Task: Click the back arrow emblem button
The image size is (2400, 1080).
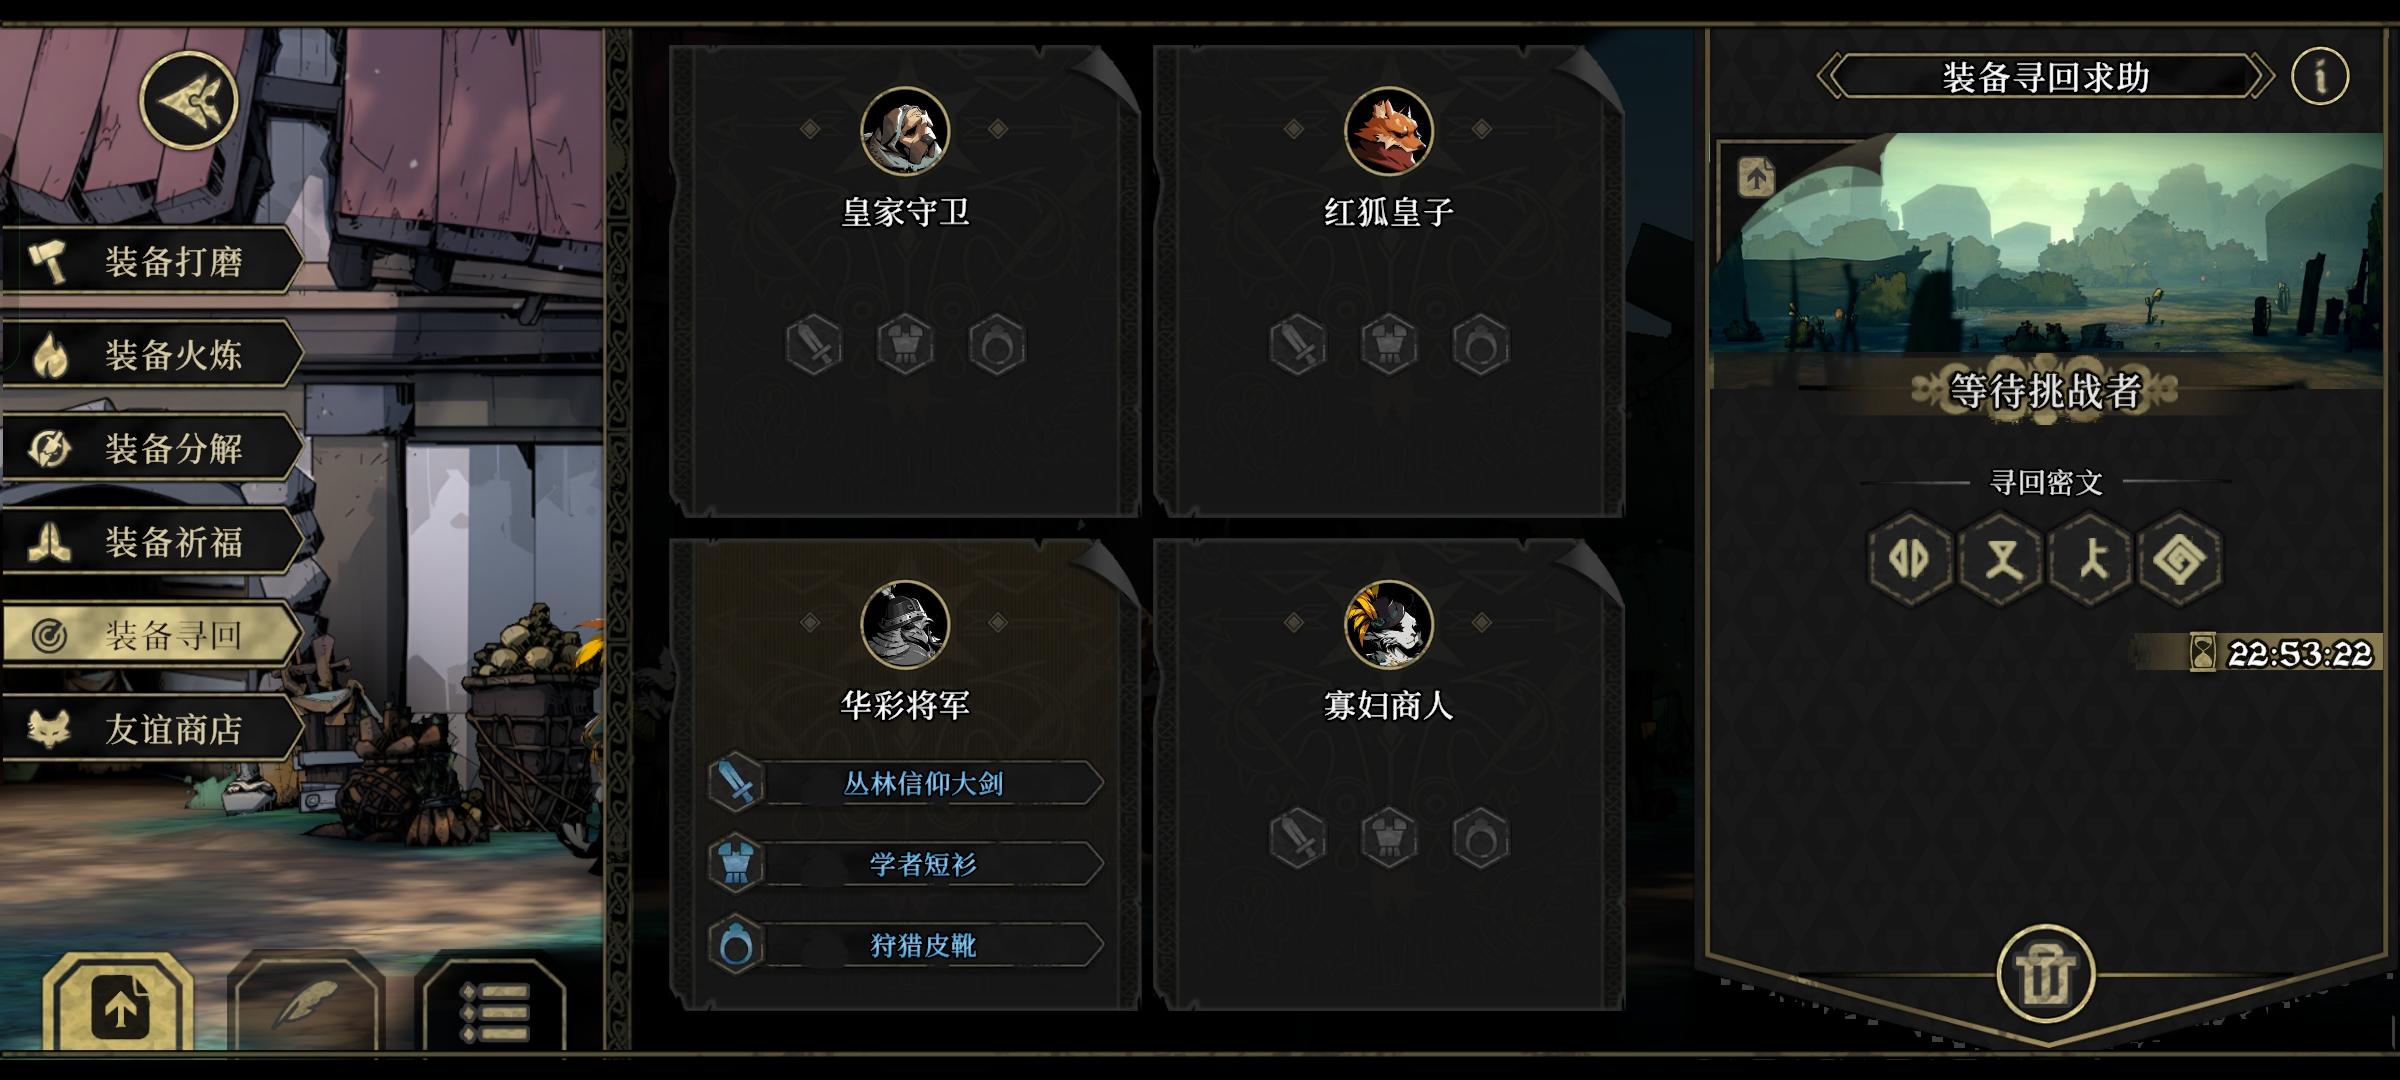Action: (x=188, y=101)
